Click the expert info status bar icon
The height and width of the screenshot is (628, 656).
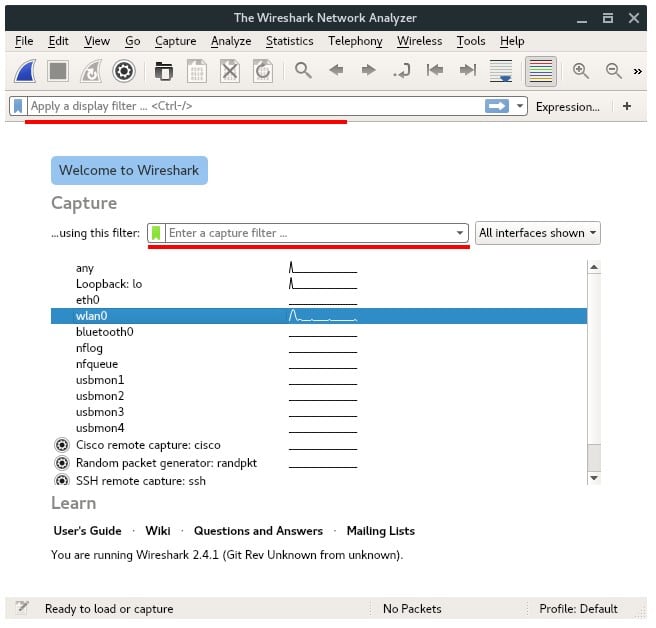(x=22, y=608)
